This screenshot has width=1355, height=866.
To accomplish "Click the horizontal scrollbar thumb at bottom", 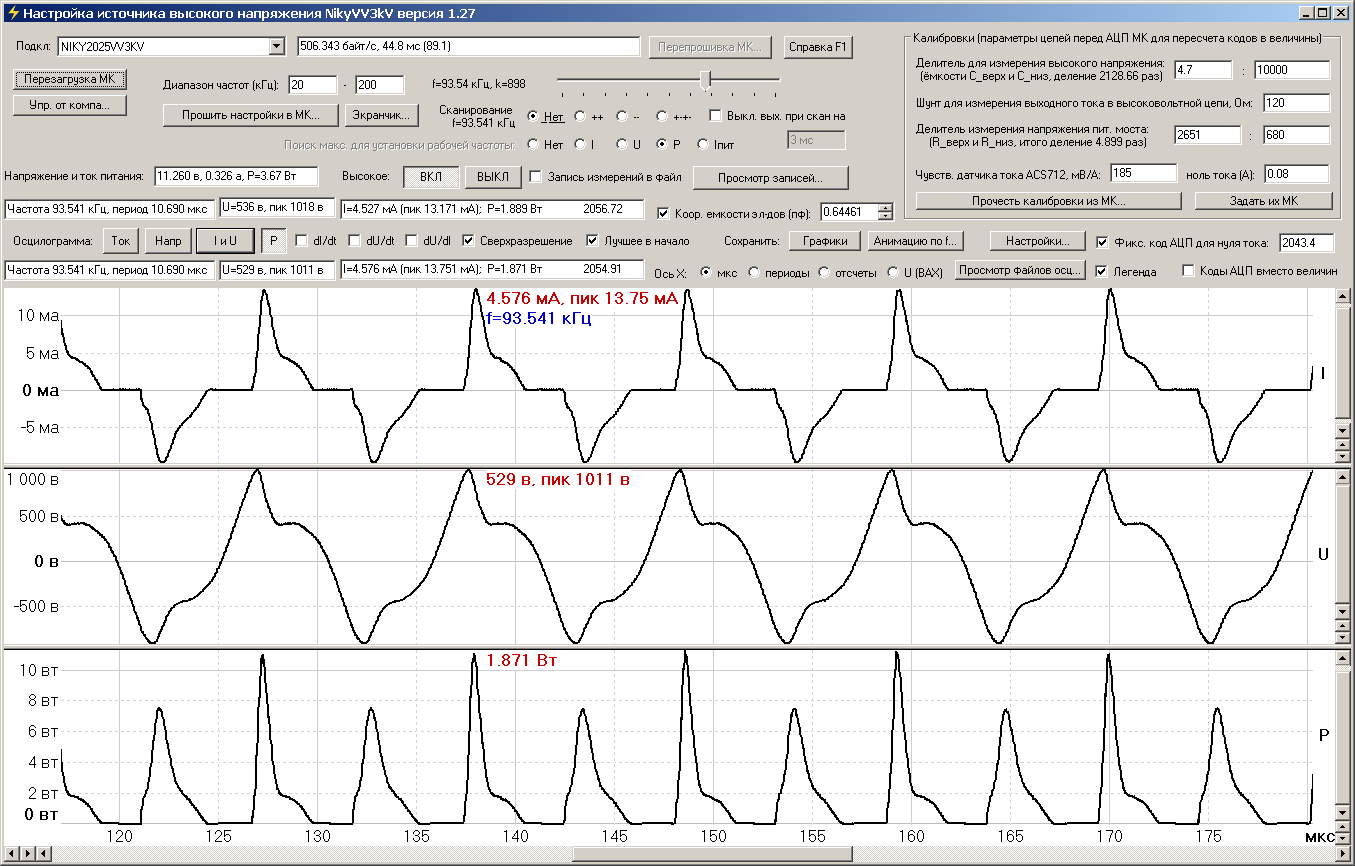I will (x=711, y=853).
